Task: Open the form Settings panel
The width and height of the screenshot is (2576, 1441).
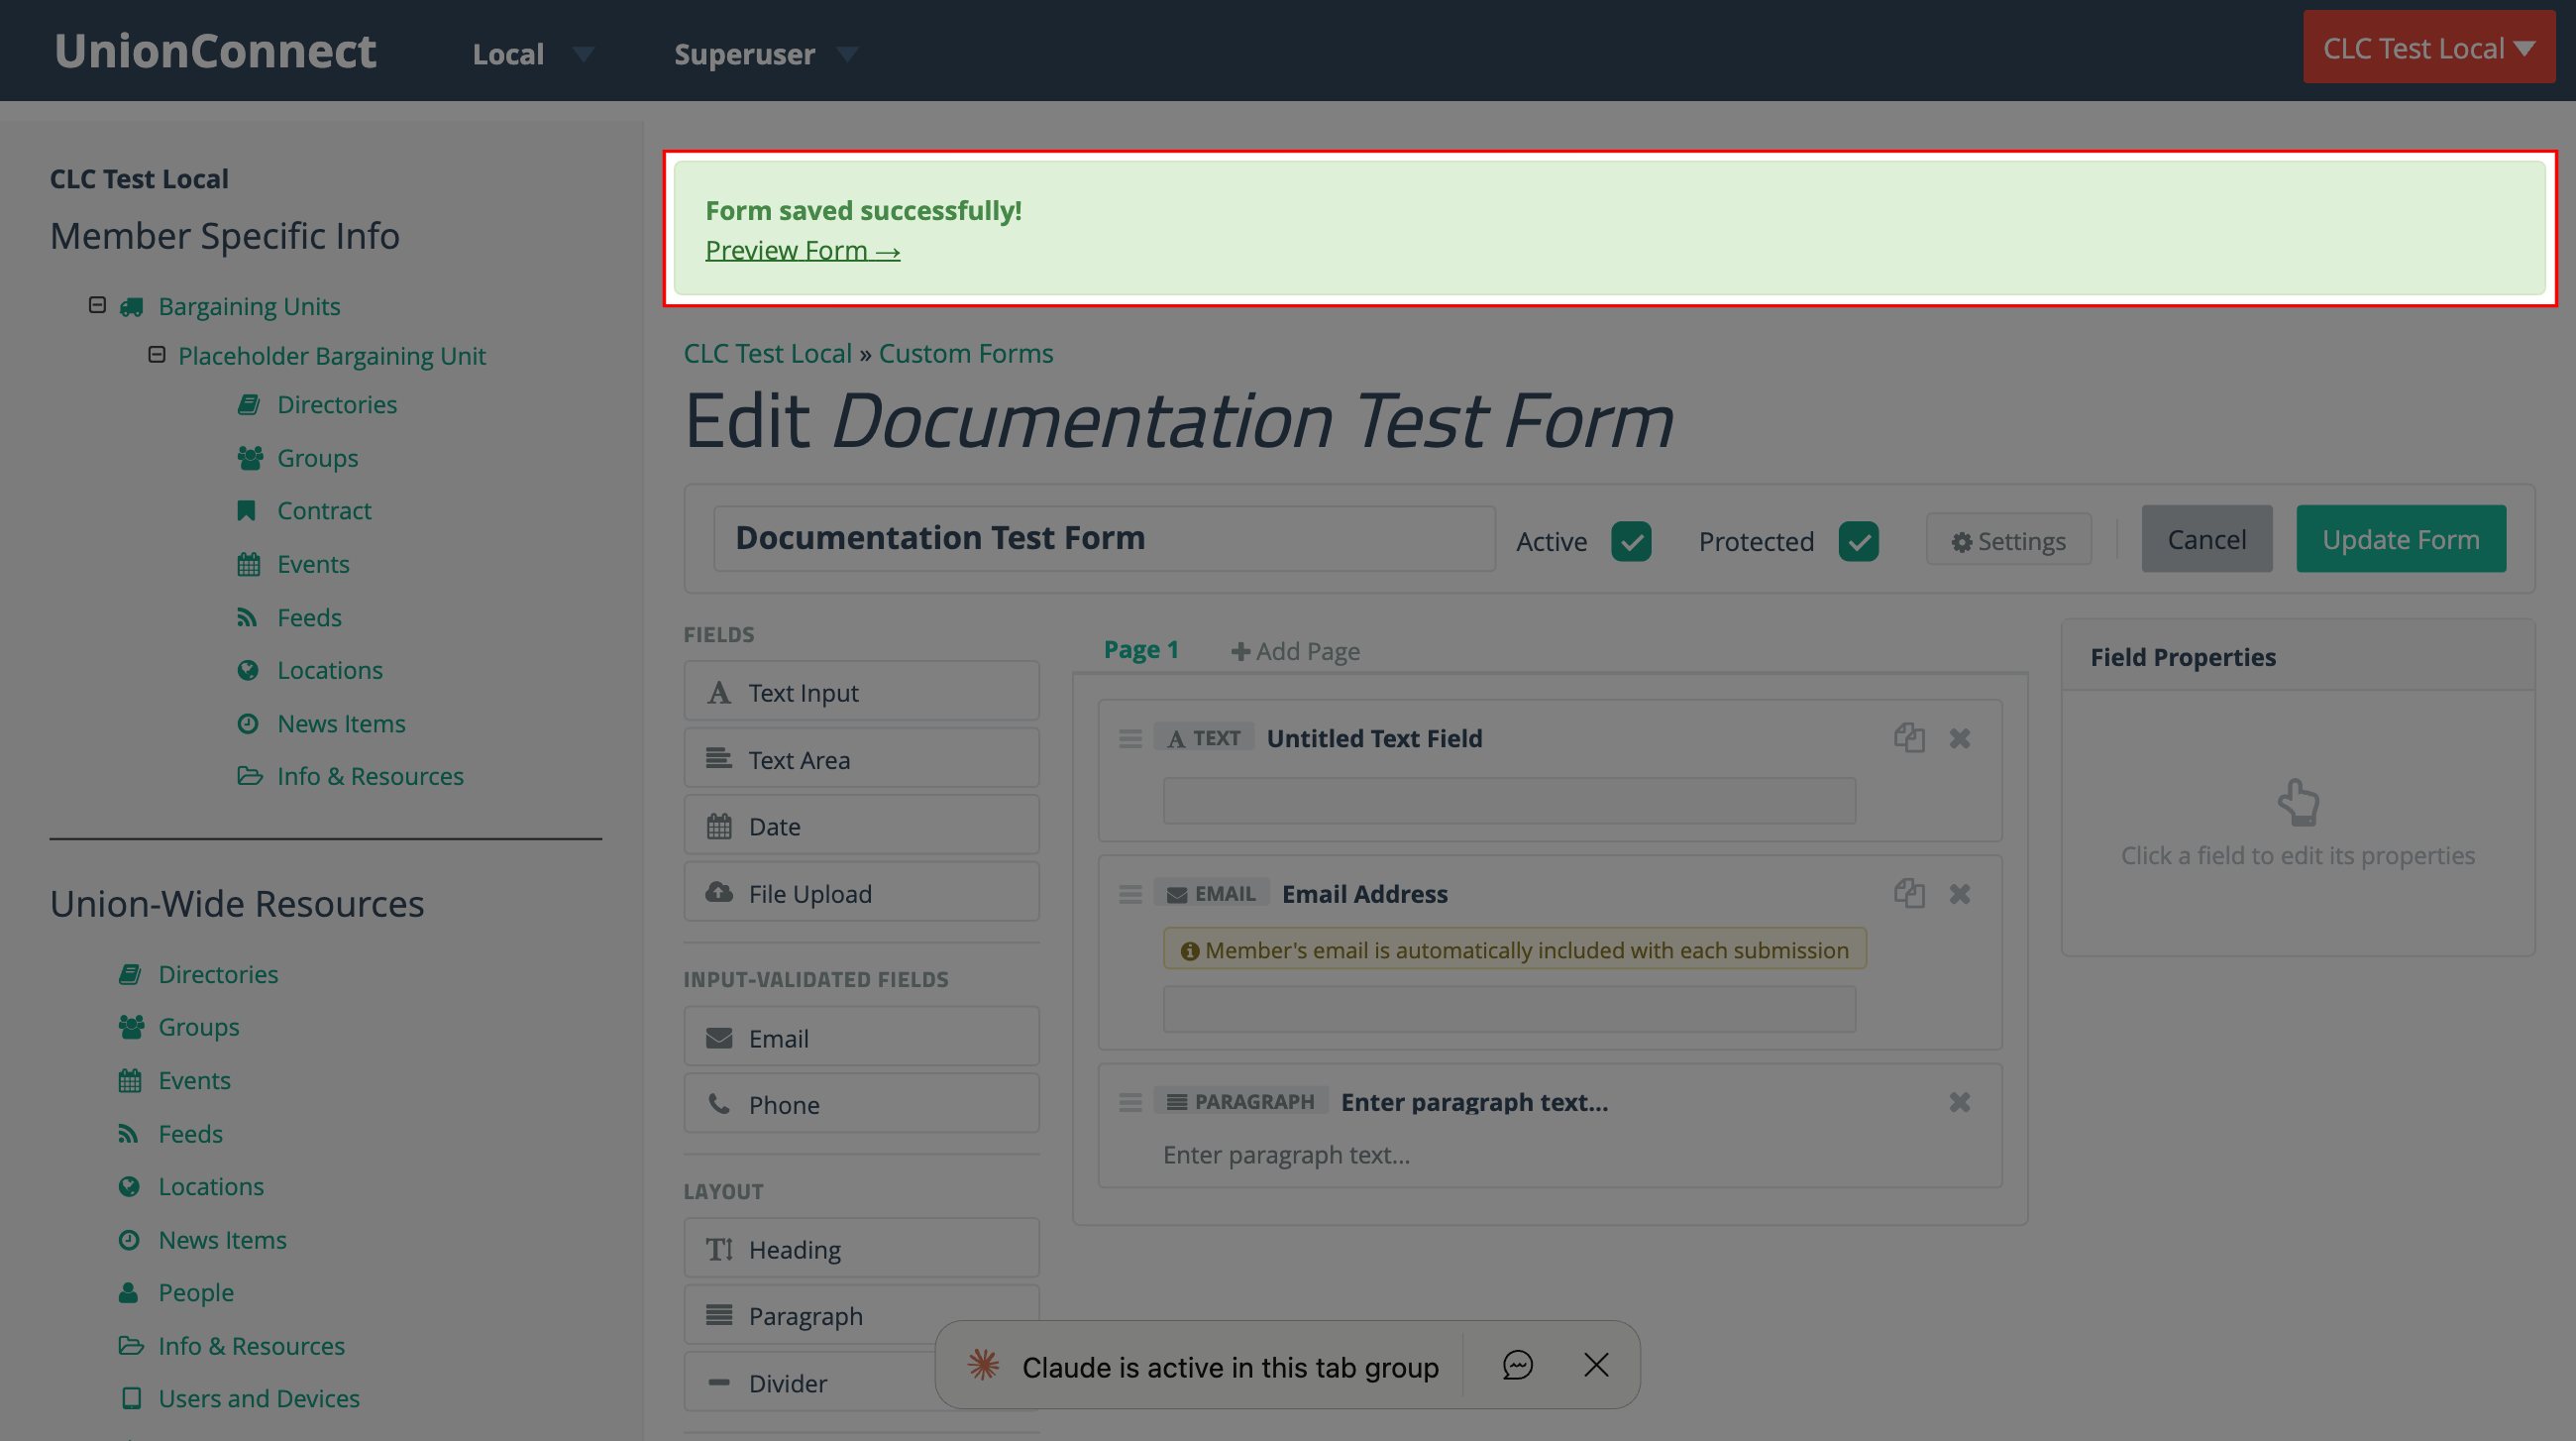Action: tap(2008, 539)
